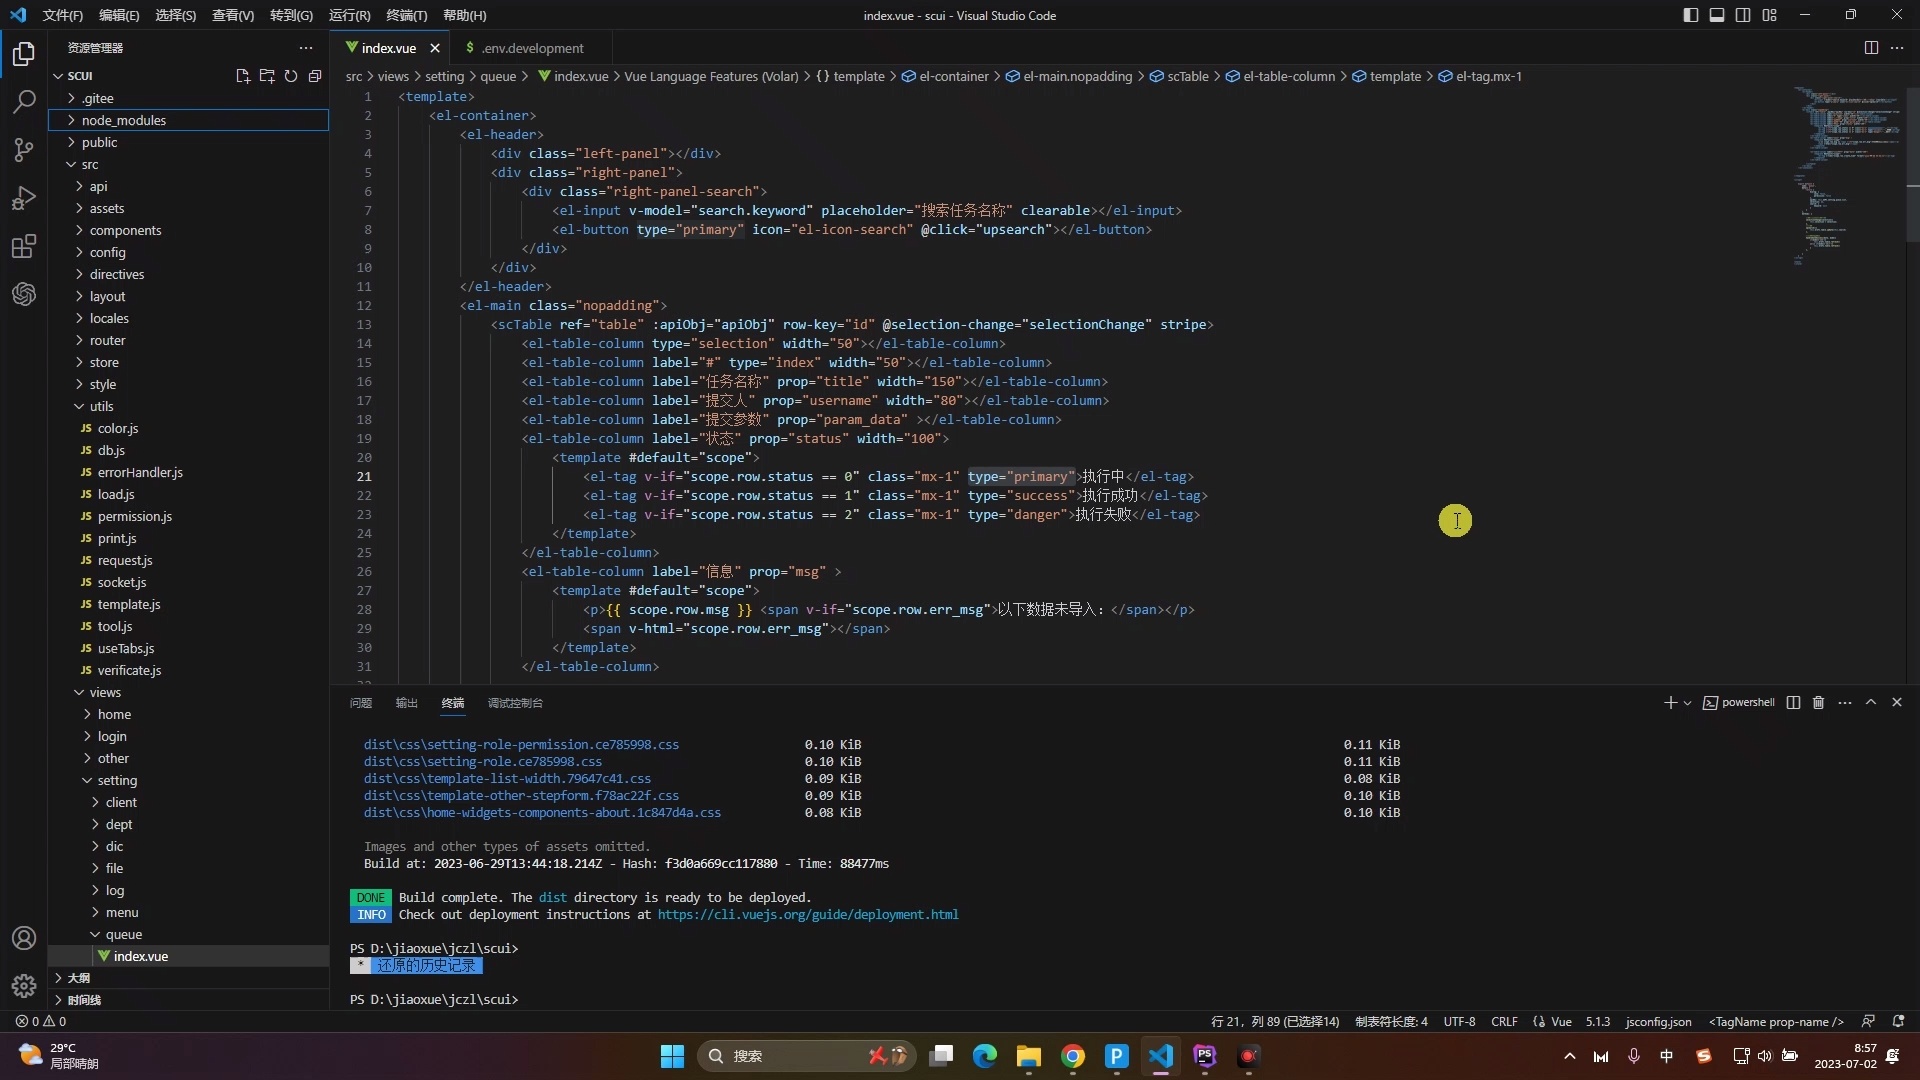Create a new file in SCUI explorer

242,76
